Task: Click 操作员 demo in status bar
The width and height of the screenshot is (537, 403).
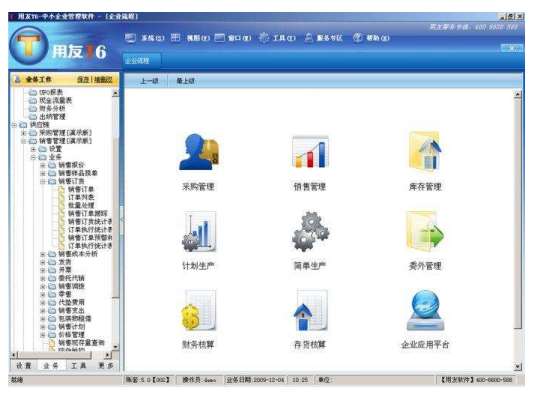Action: coord(199,380)
